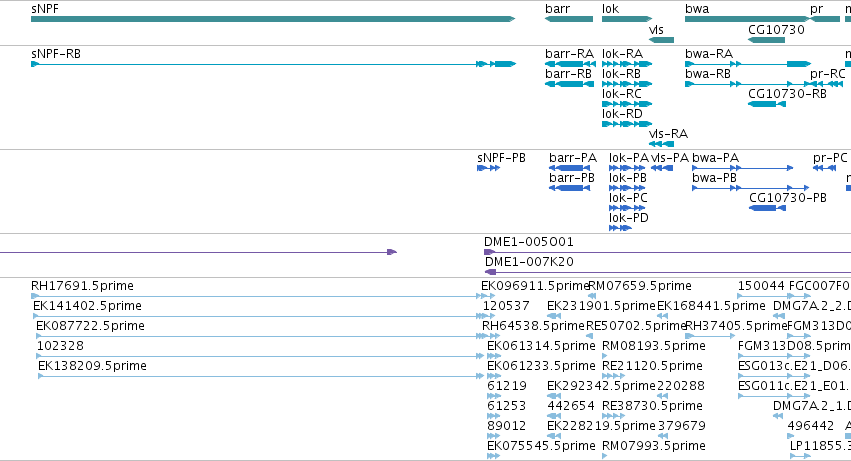Screen dimensions: 851x461
Task: Click EST labeled 442654
Action: [x=571, y=406]
